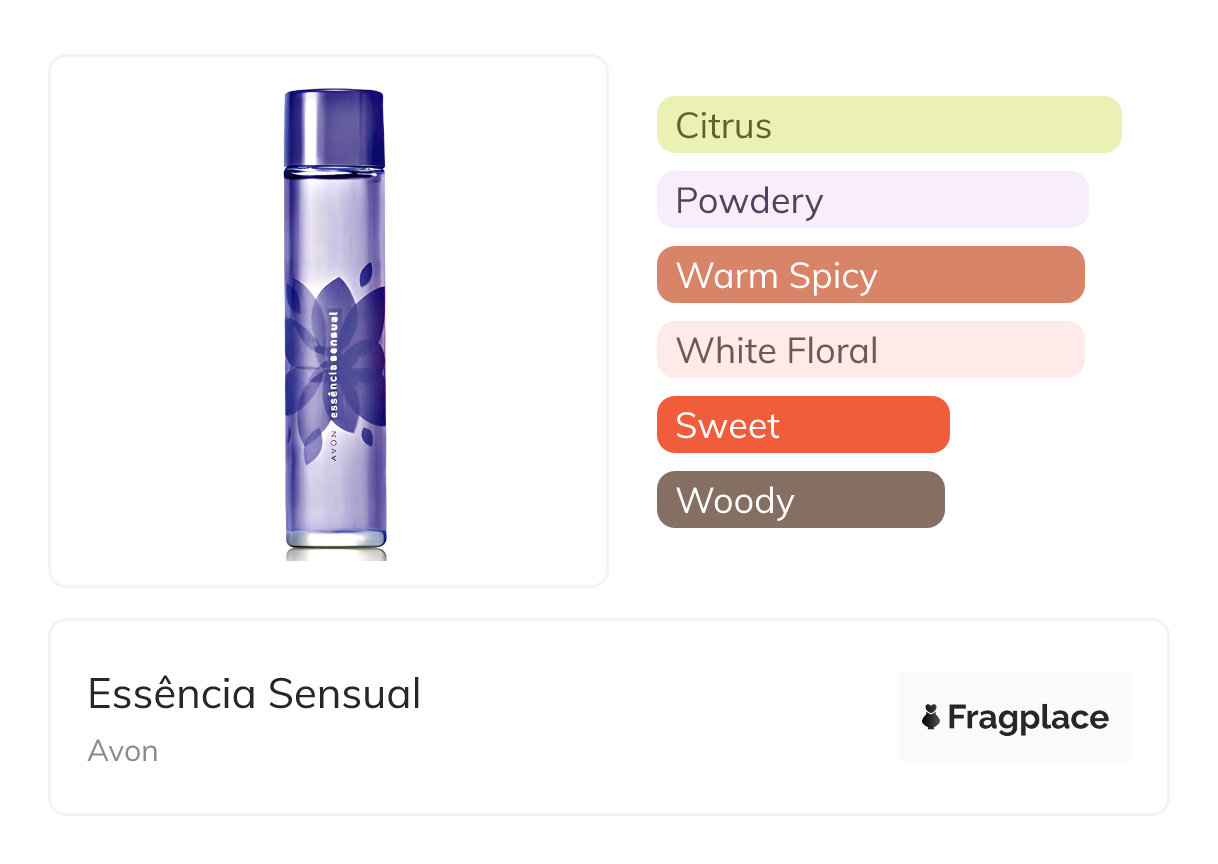Click the Sweet accord bar
This screenshot has width=1218, height=864.
click(x=802, y=425)
